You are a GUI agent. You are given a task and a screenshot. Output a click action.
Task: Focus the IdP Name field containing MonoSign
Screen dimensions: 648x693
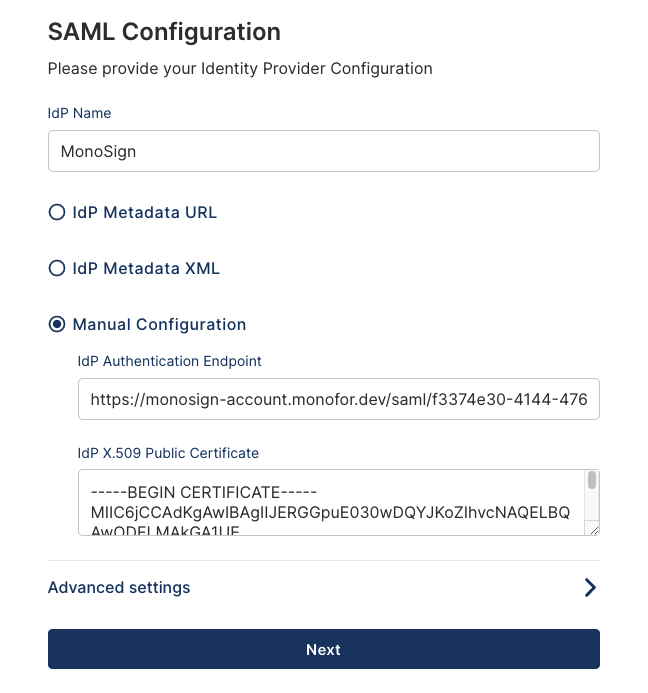323,152
